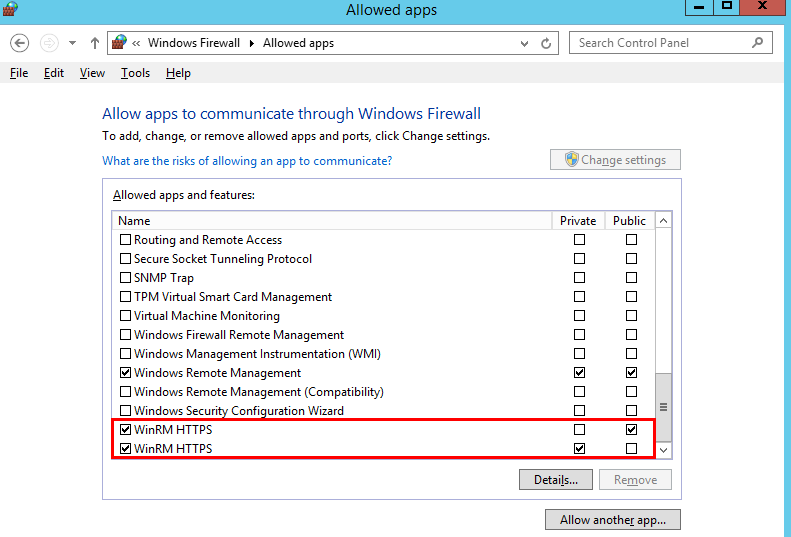Check Public for Virtual Machine Monitoring

click(x=631, y=315)
